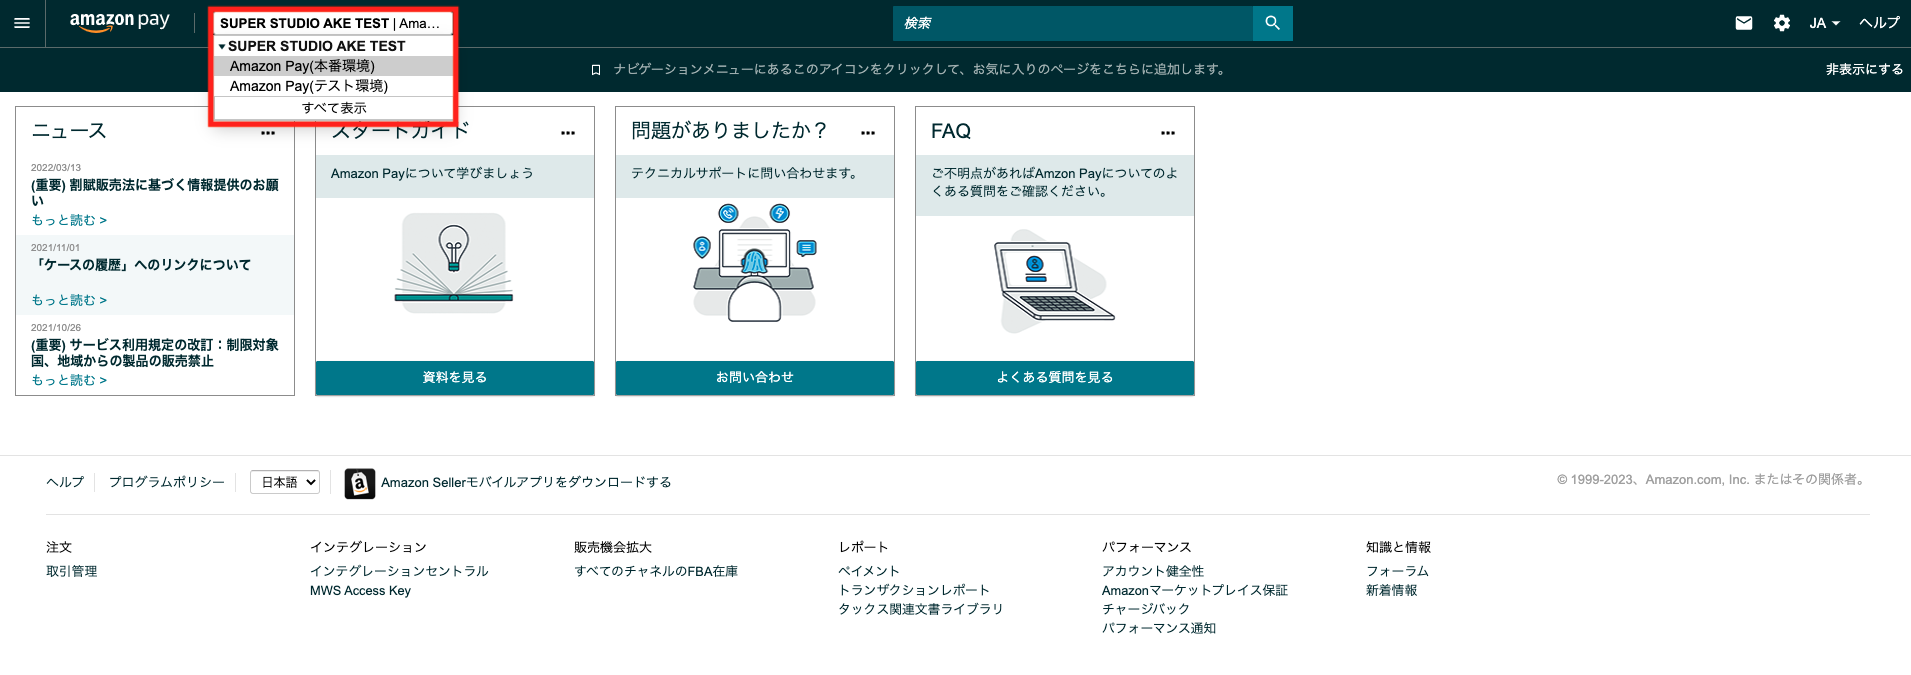The image size is (1911, 675).
Task: Select Amazon Pay(本番環境) option
Action: click(x=333, y=66)
